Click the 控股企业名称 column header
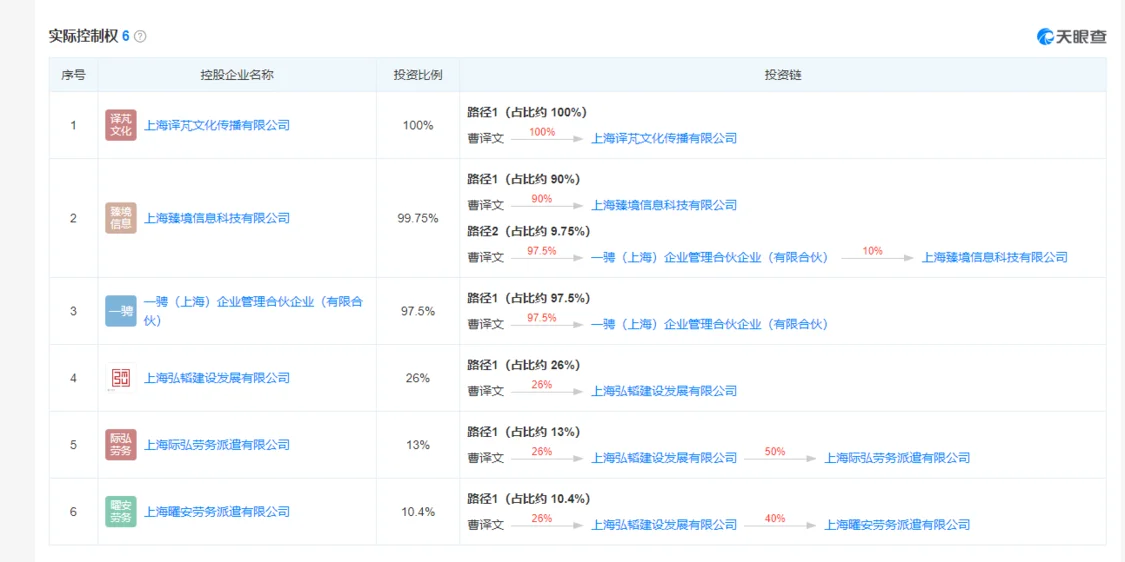1125x562 pixels. (x=237, y=75)
